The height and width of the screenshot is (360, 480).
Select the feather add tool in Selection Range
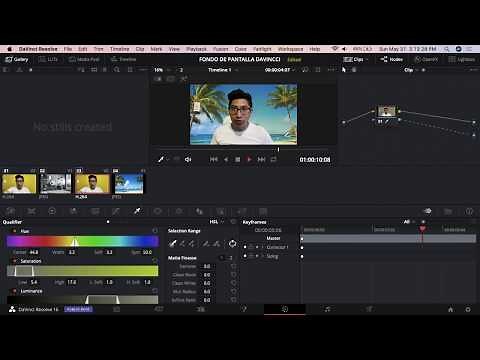[217, 244]
